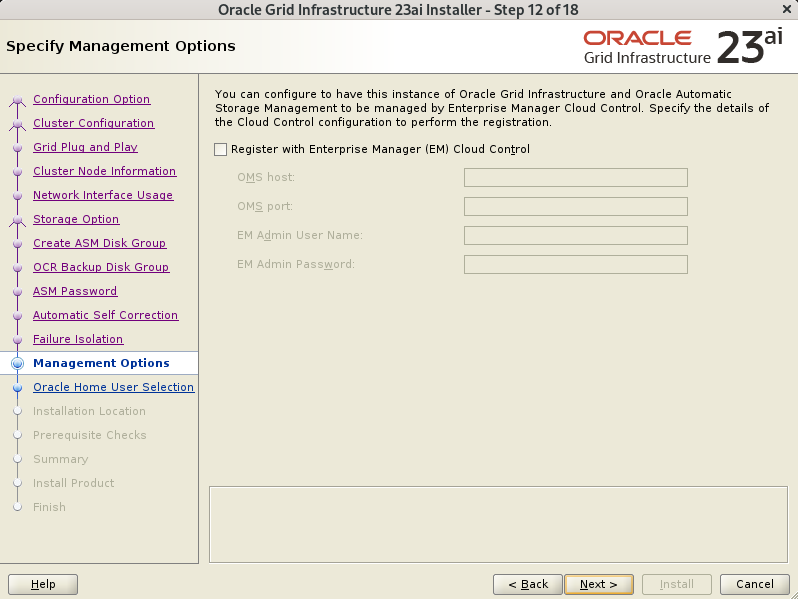Screen dimensions: 798x599
Task: Click the Cluster Configuration step marker icon
Action: (17, 124)
